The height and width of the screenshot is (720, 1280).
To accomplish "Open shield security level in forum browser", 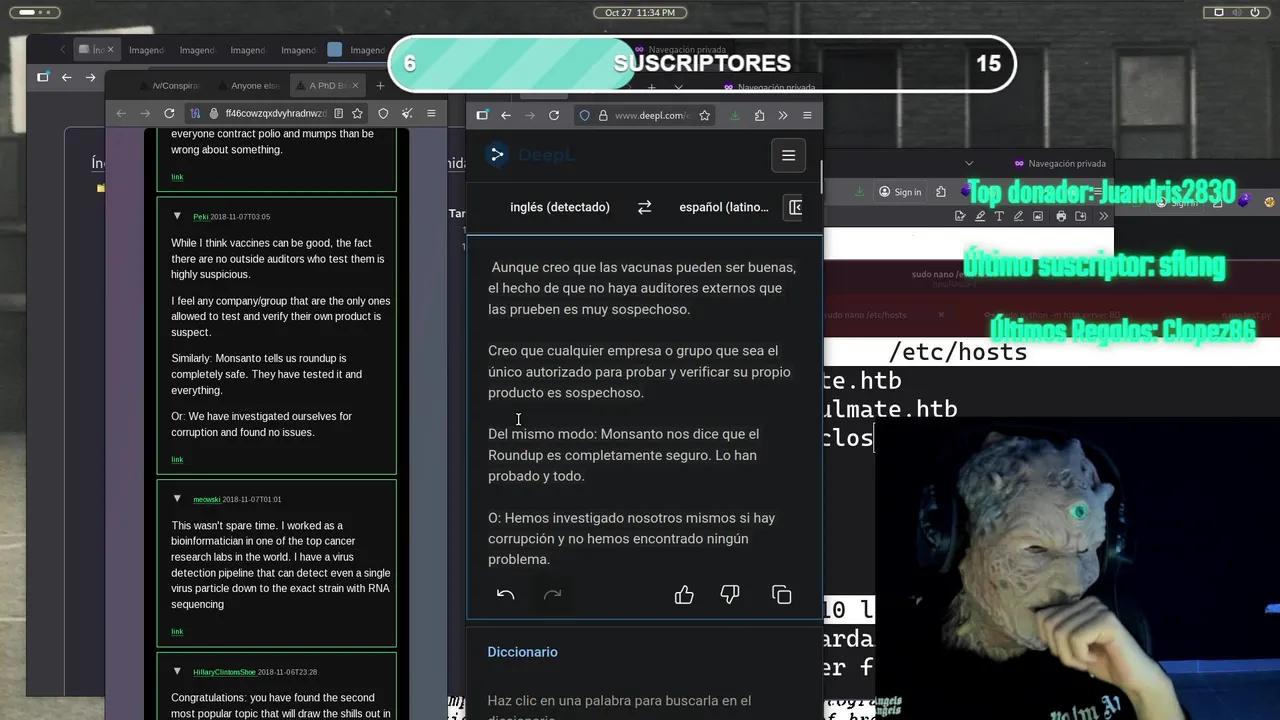I will click(383, 114).
